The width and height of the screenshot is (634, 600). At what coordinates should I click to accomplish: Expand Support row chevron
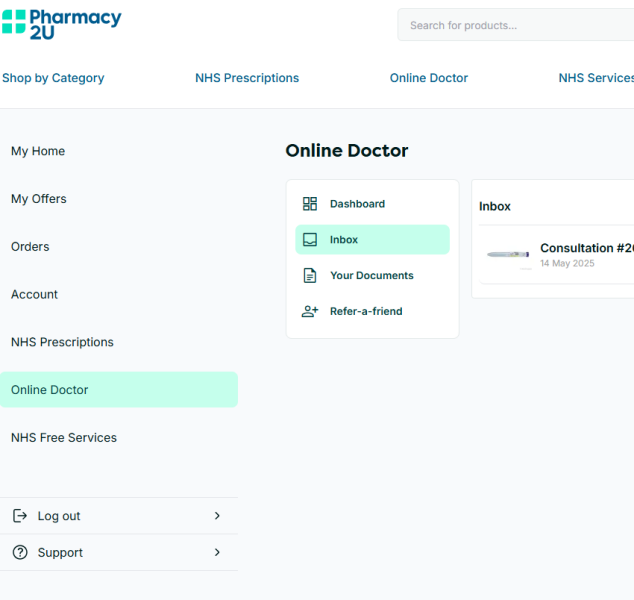(x=217, y=552)
